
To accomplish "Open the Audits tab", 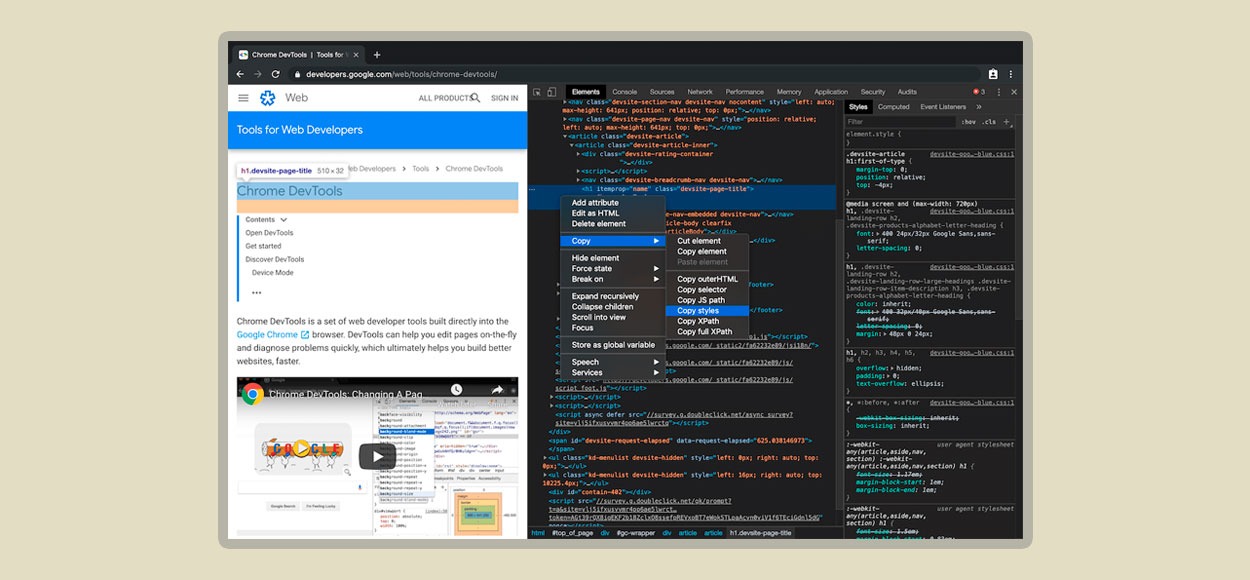I will coord(907,92).
